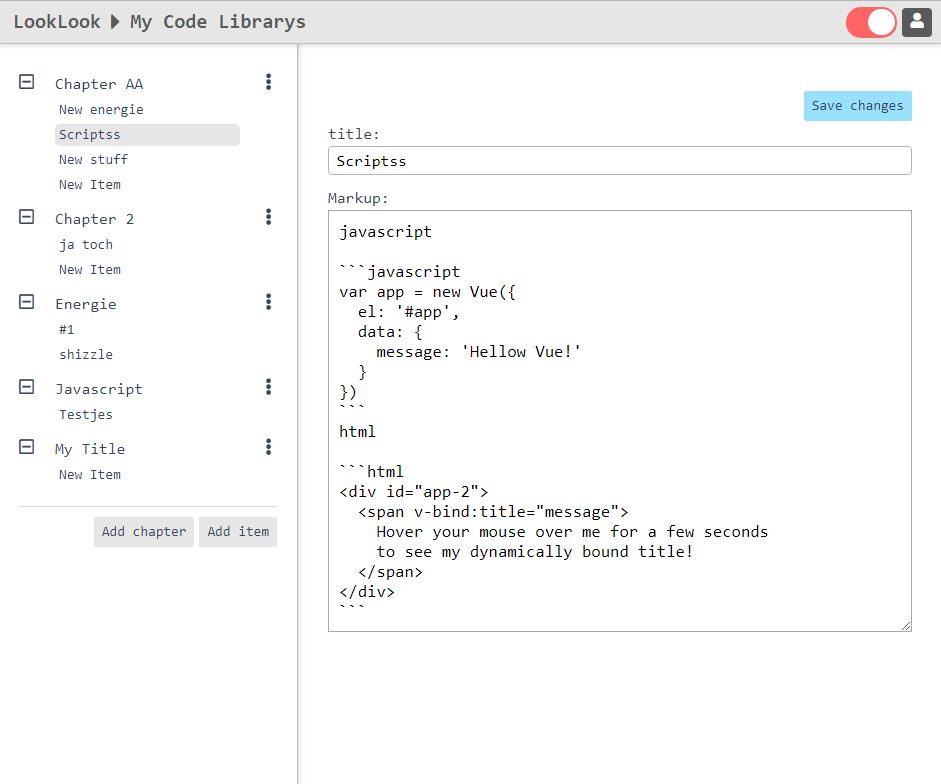Select the ja toch item
941x784 pixels.
(86, 245)
